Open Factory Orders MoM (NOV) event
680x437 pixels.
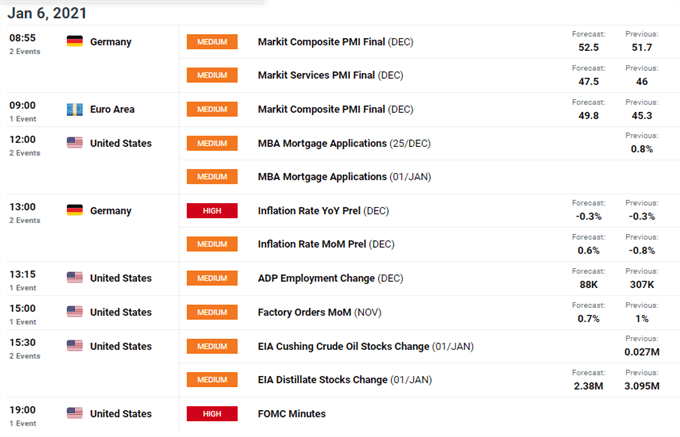pyautogui.click(x=320, y=312)
